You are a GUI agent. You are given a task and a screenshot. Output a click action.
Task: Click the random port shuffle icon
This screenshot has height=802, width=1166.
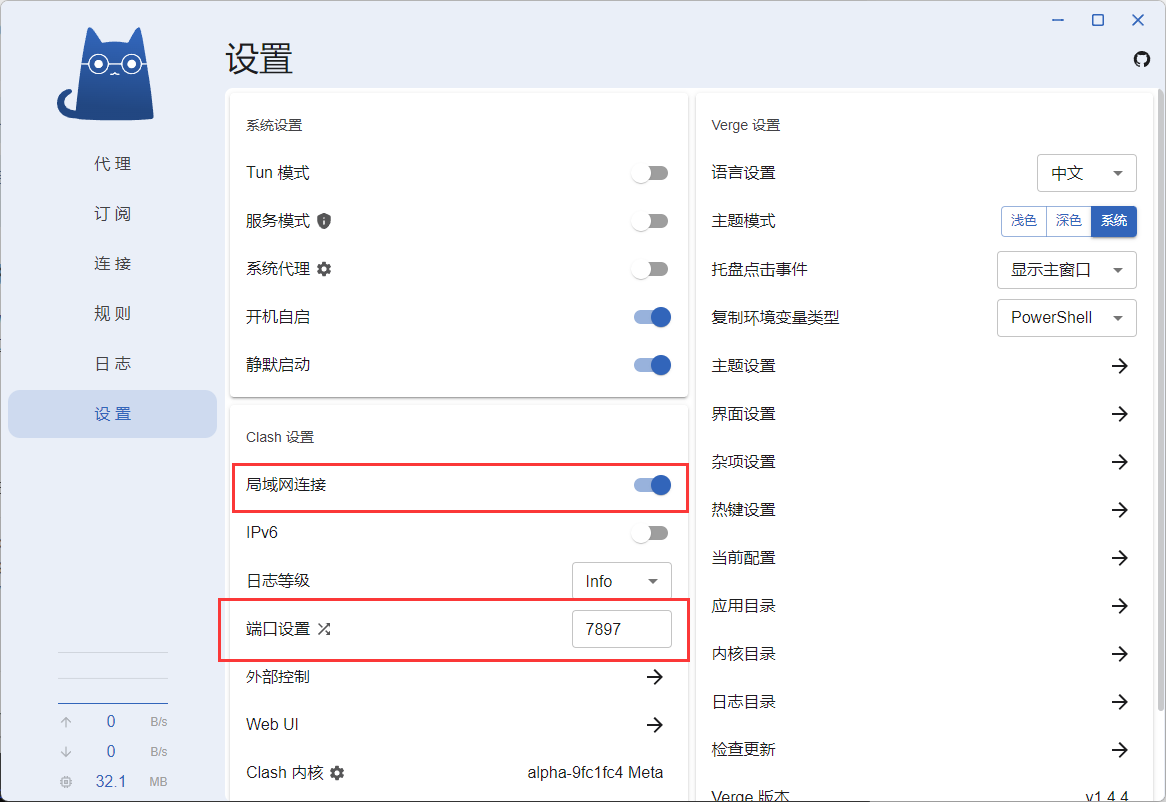(x=324, y=629)
